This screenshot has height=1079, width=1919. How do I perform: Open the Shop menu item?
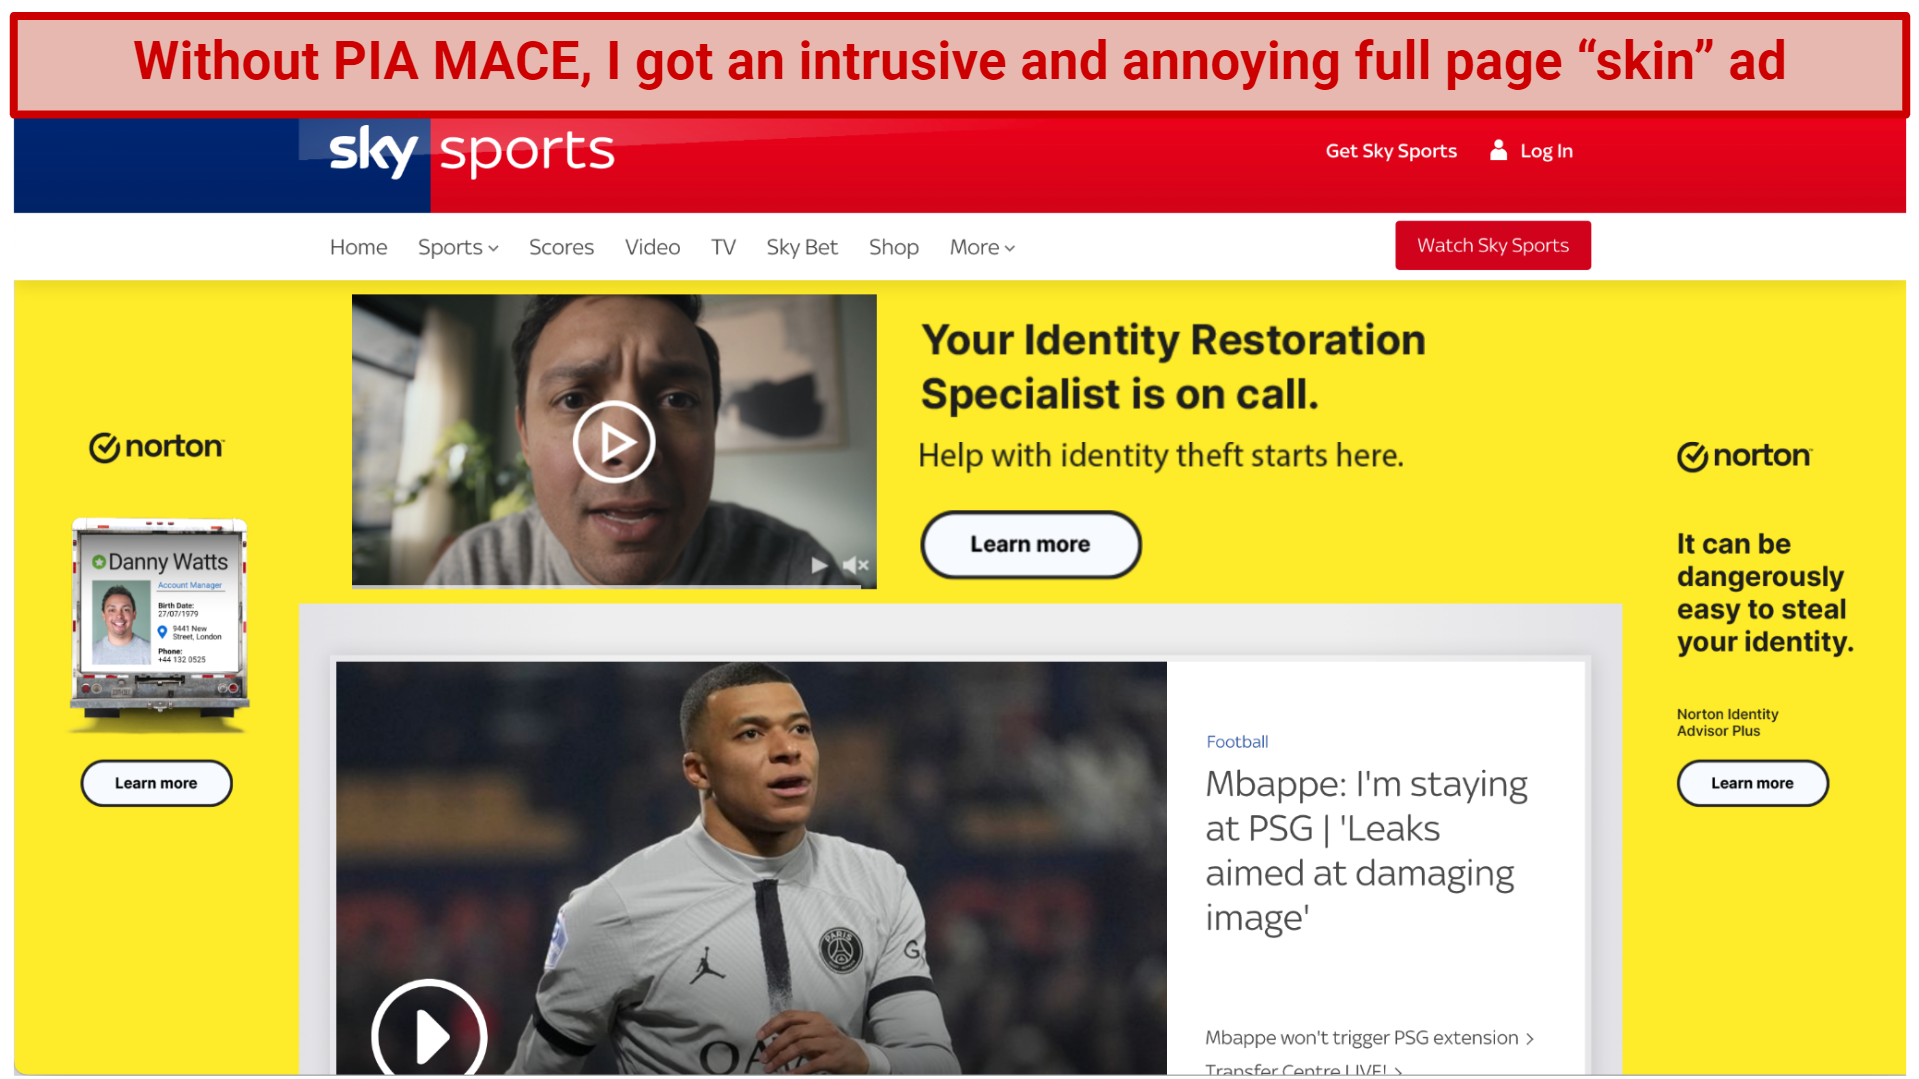click(893, 247)
